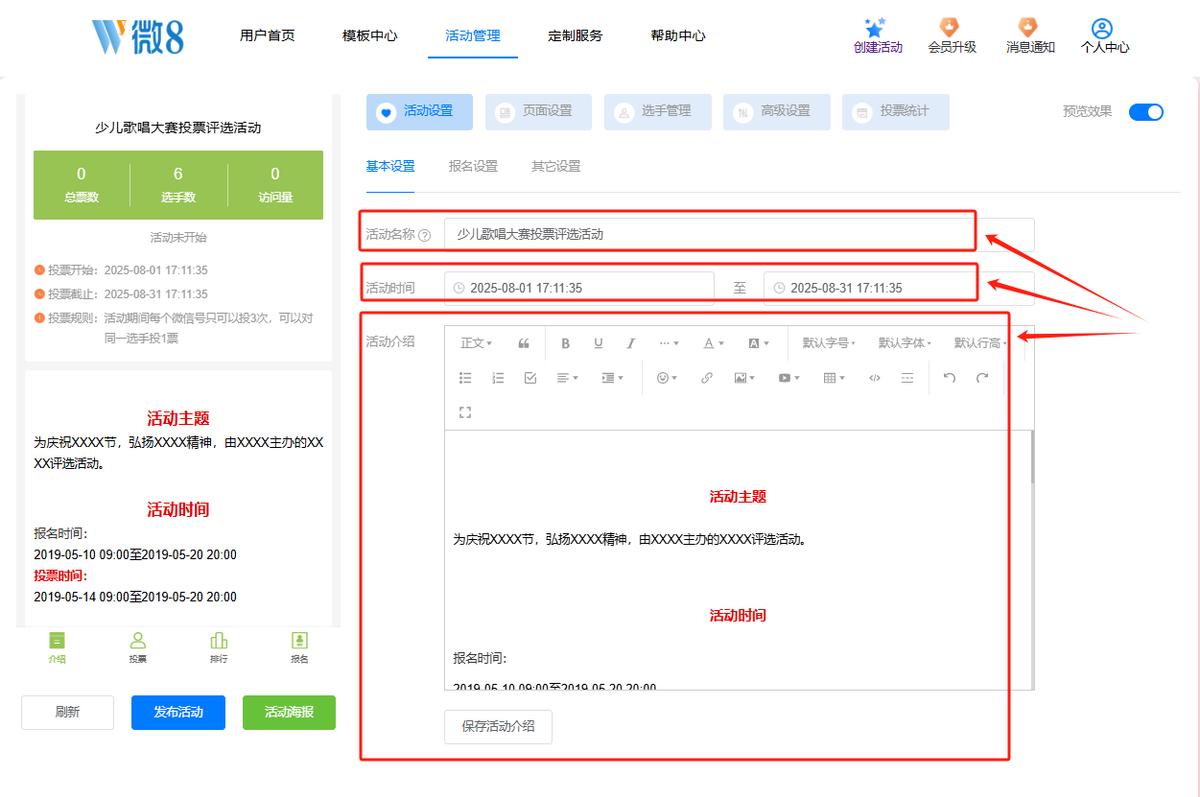Click the 活动名称 text input field
The image size is (1200, 797).
[x=739, y=235]
